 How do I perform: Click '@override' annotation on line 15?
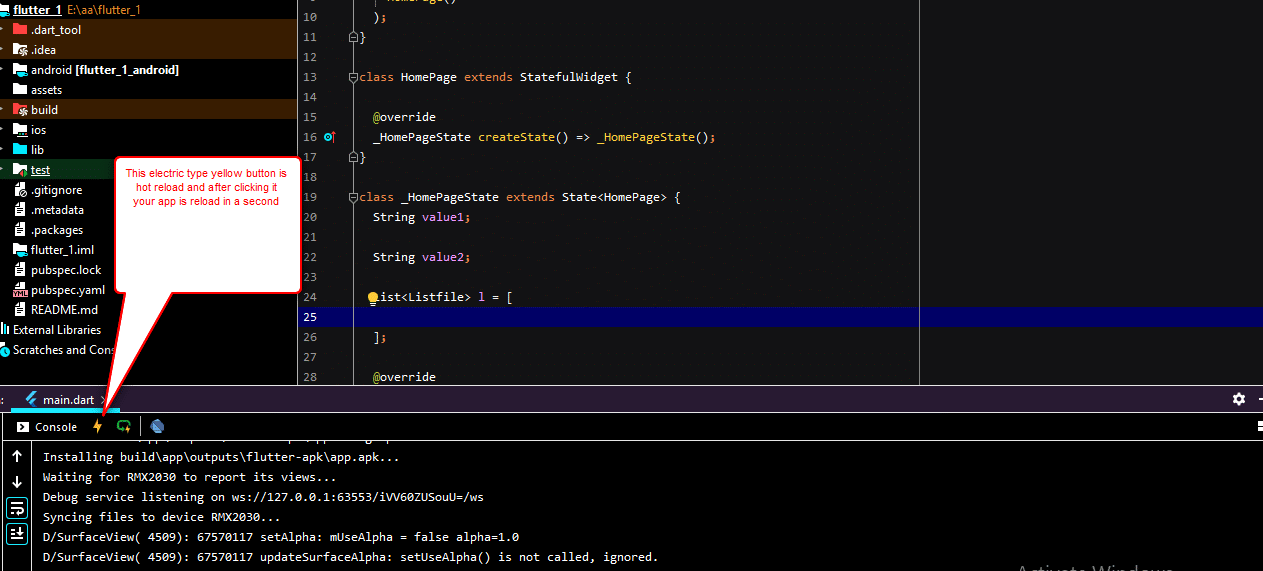[x=404, y=117]
